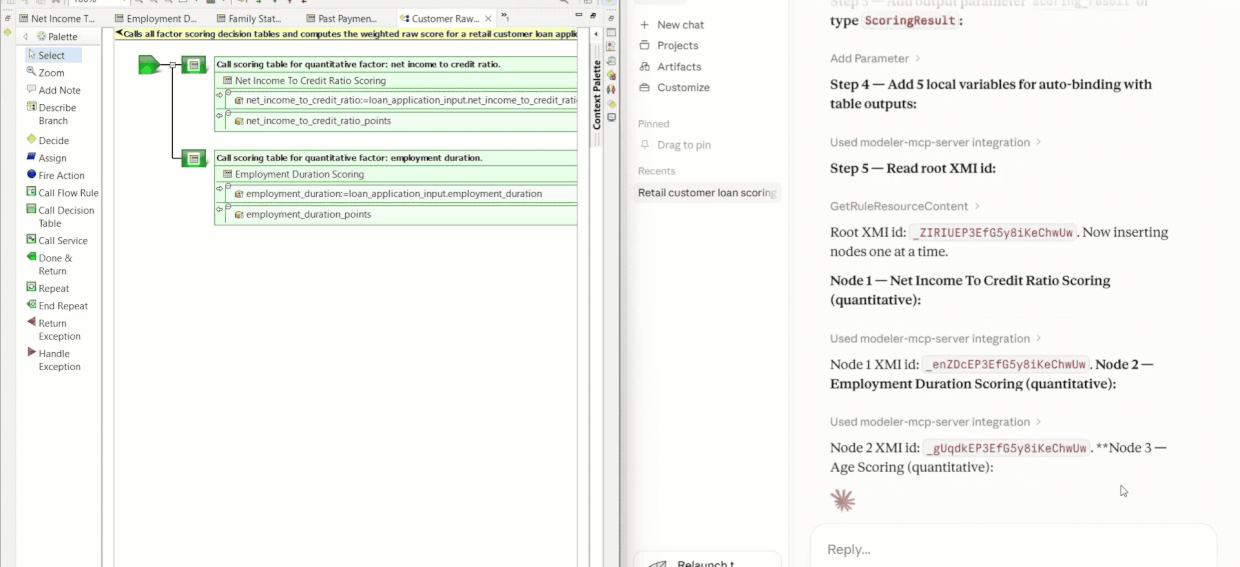Click the Reply message input field

(1013, 548)
